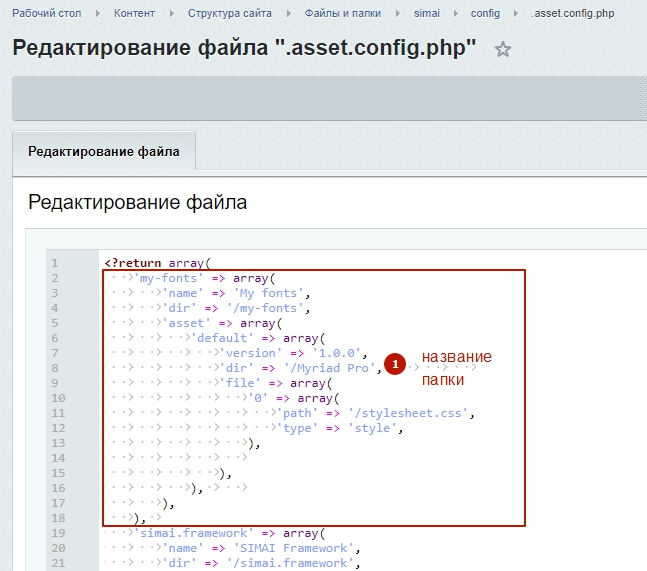Screen dimensions: 647x571
Task: Select the Редактирование файла tab
Action: tap(104, 152)
